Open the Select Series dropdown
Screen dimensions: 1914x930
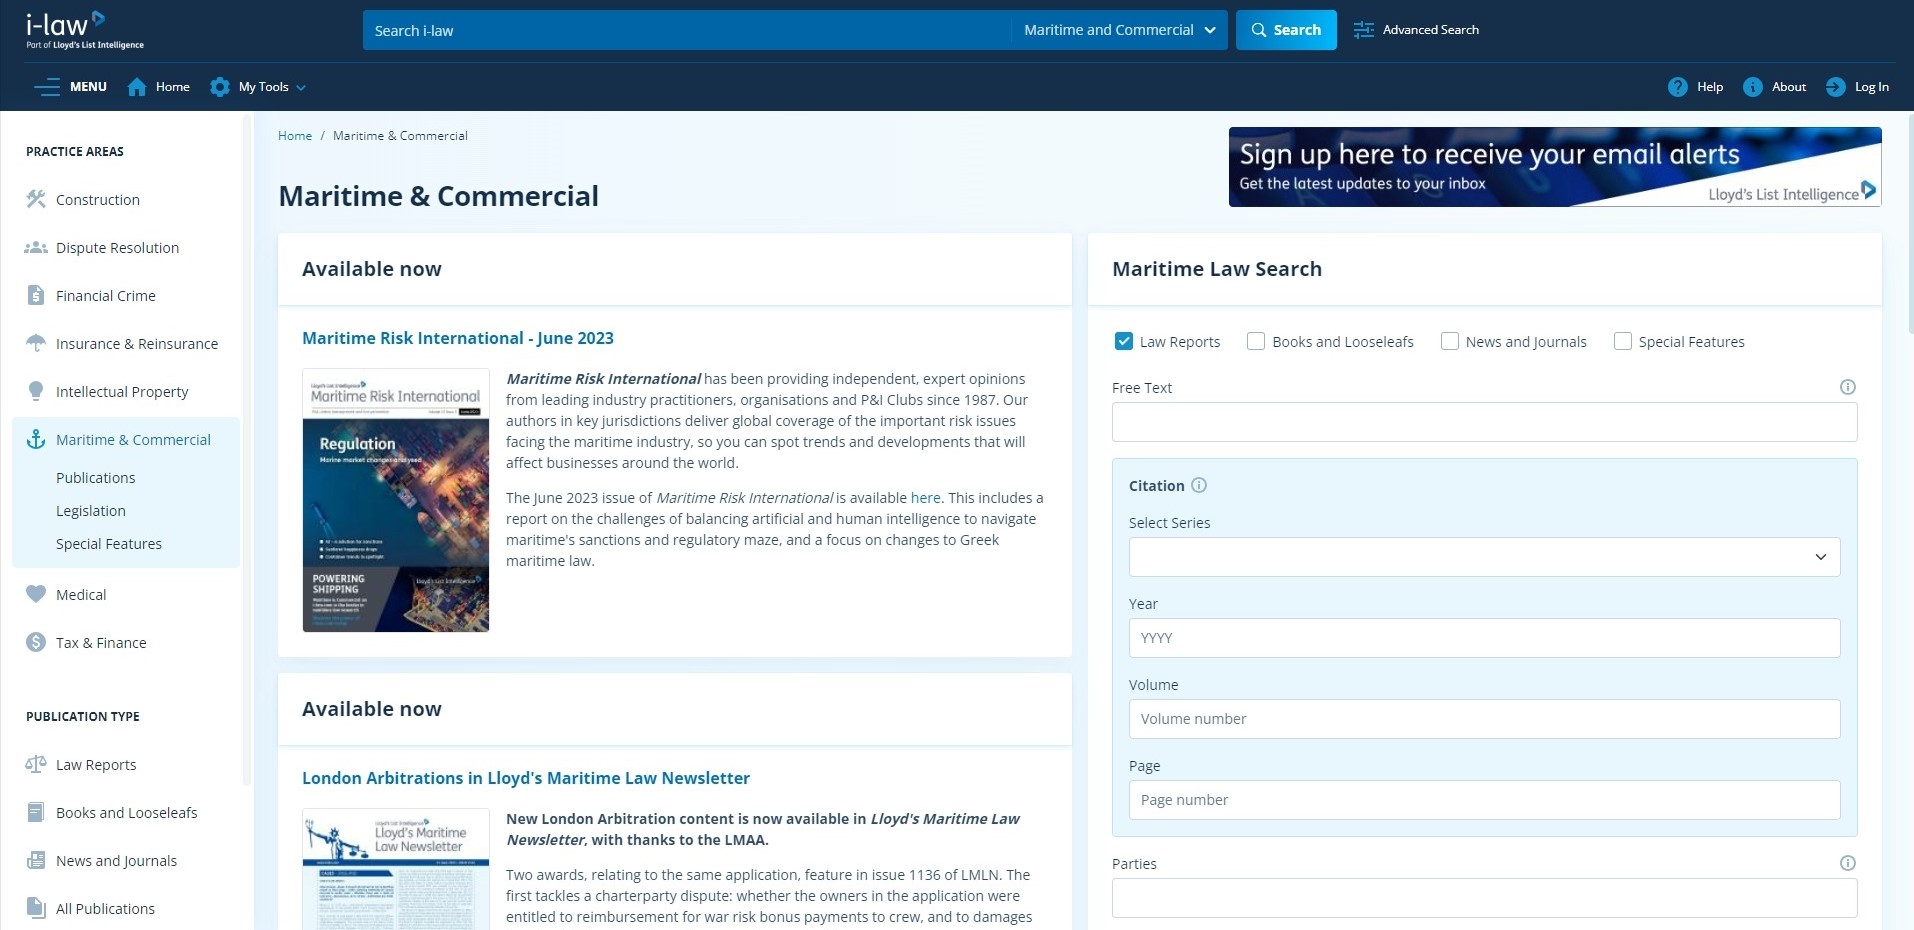click(x=1484, y=557)
